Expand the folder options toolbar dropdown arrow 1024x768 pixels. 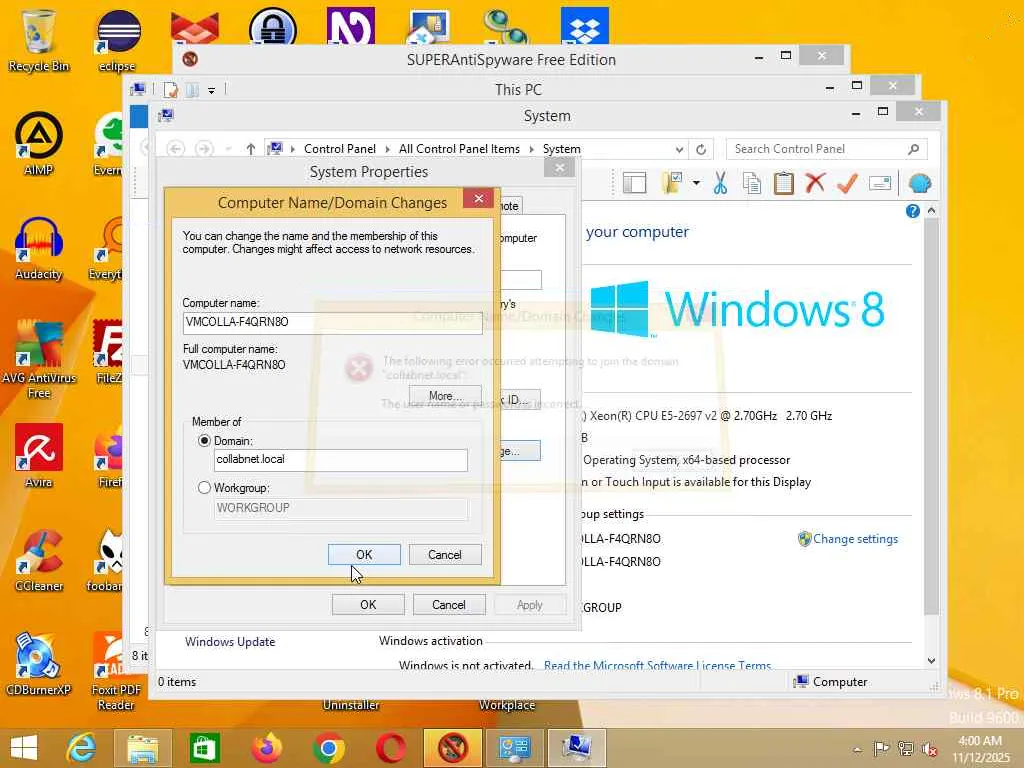click(696, 184)
